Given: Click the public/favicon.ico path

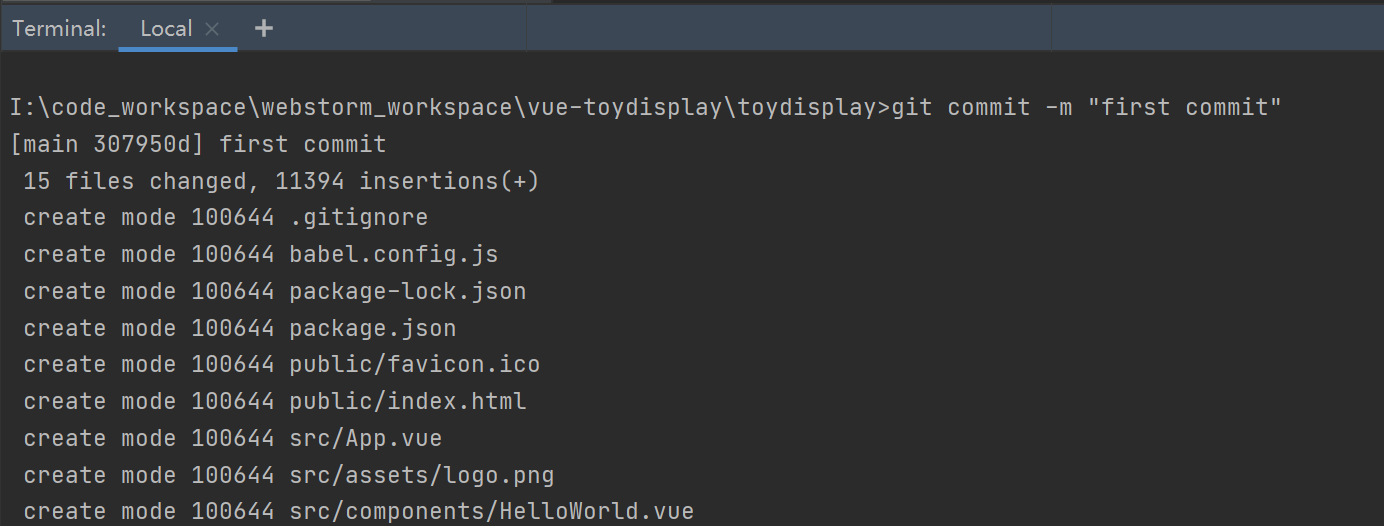Looking at the screenshot, I should click(414, 364).
